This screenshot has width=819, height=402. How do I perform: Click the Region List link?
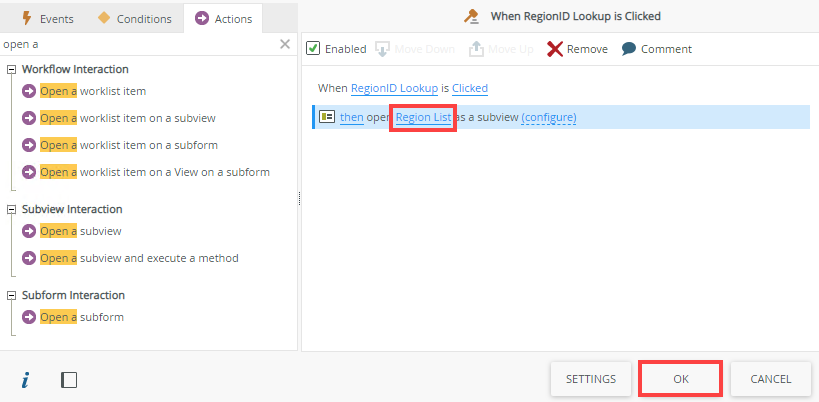423,117
